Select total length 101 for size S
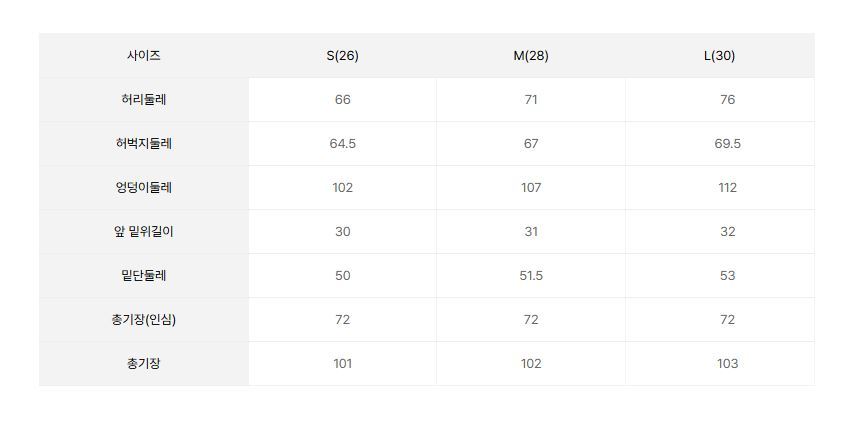The height and width of the screenshot is (430, 856). tap(342, 364)
